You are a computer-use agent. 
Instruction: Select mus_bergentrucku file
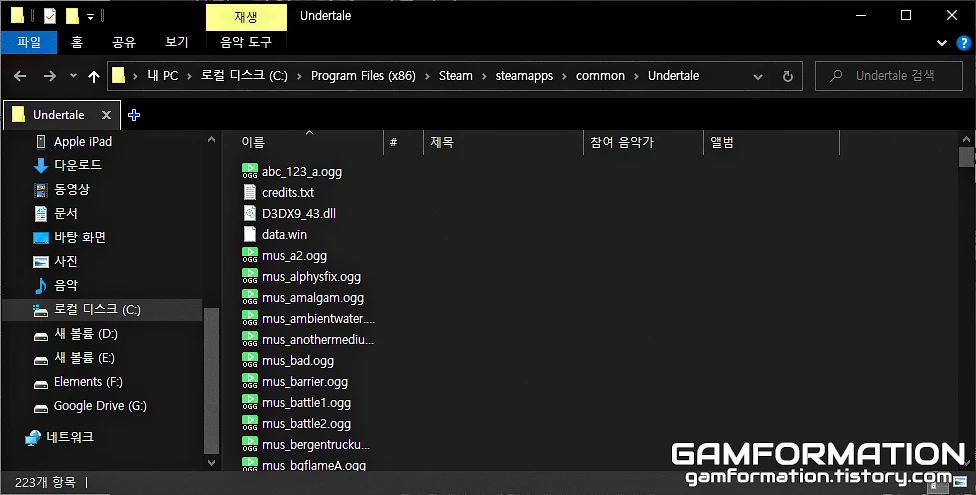pos(316,445)
